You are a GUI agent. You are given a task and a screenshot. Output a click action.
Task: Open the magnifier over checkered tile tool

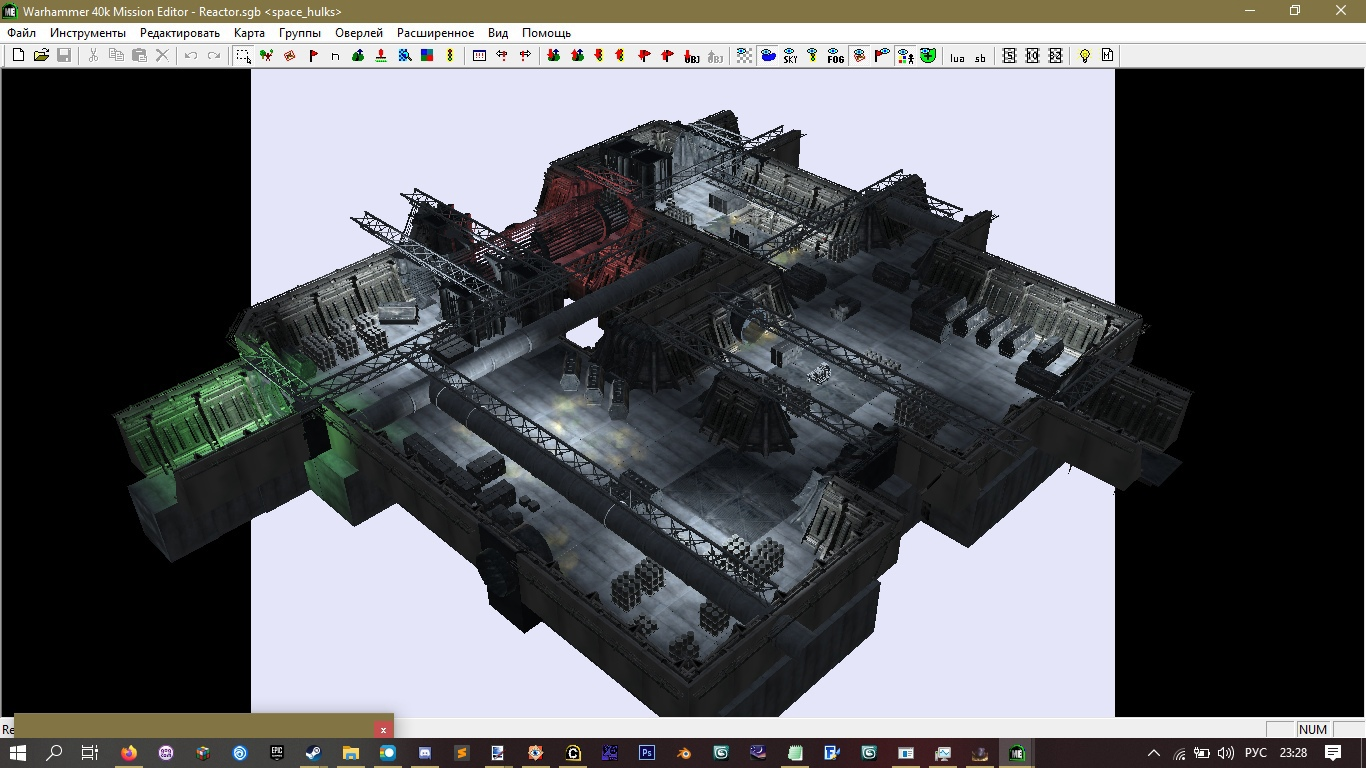(x=404, y=56)
